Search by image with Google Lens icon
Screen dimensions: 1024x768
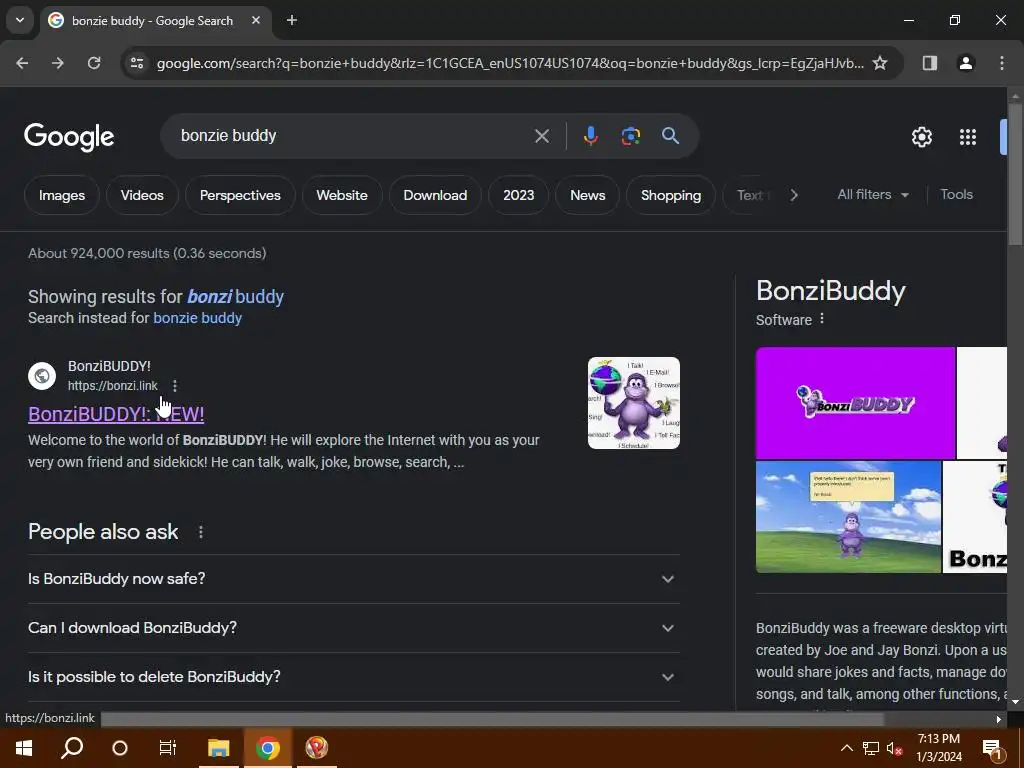coord(630,136)
